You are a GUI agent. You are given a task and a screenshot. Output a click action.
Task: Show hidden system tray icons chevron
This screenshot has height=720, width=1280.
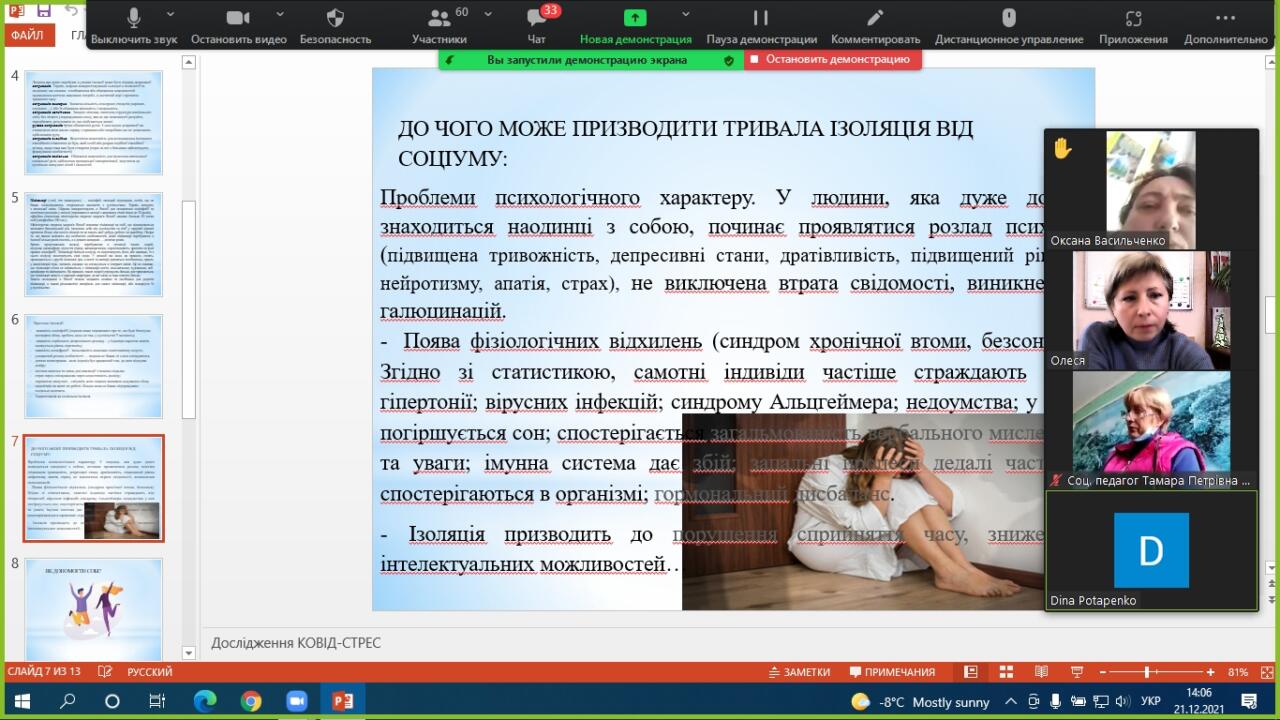click(x=1012, y=702)
